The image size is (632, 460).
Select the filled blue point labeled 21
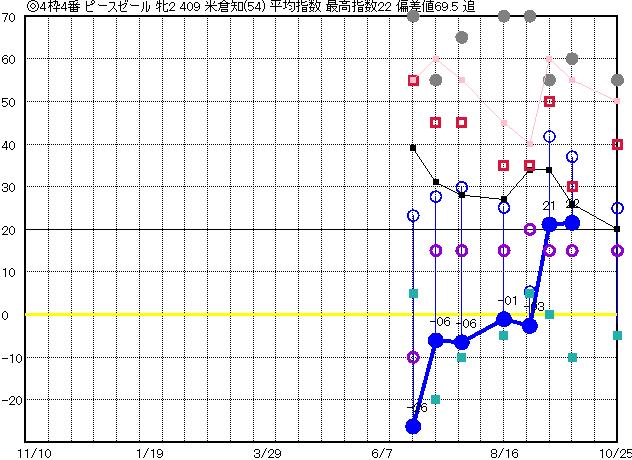[549, 224]
